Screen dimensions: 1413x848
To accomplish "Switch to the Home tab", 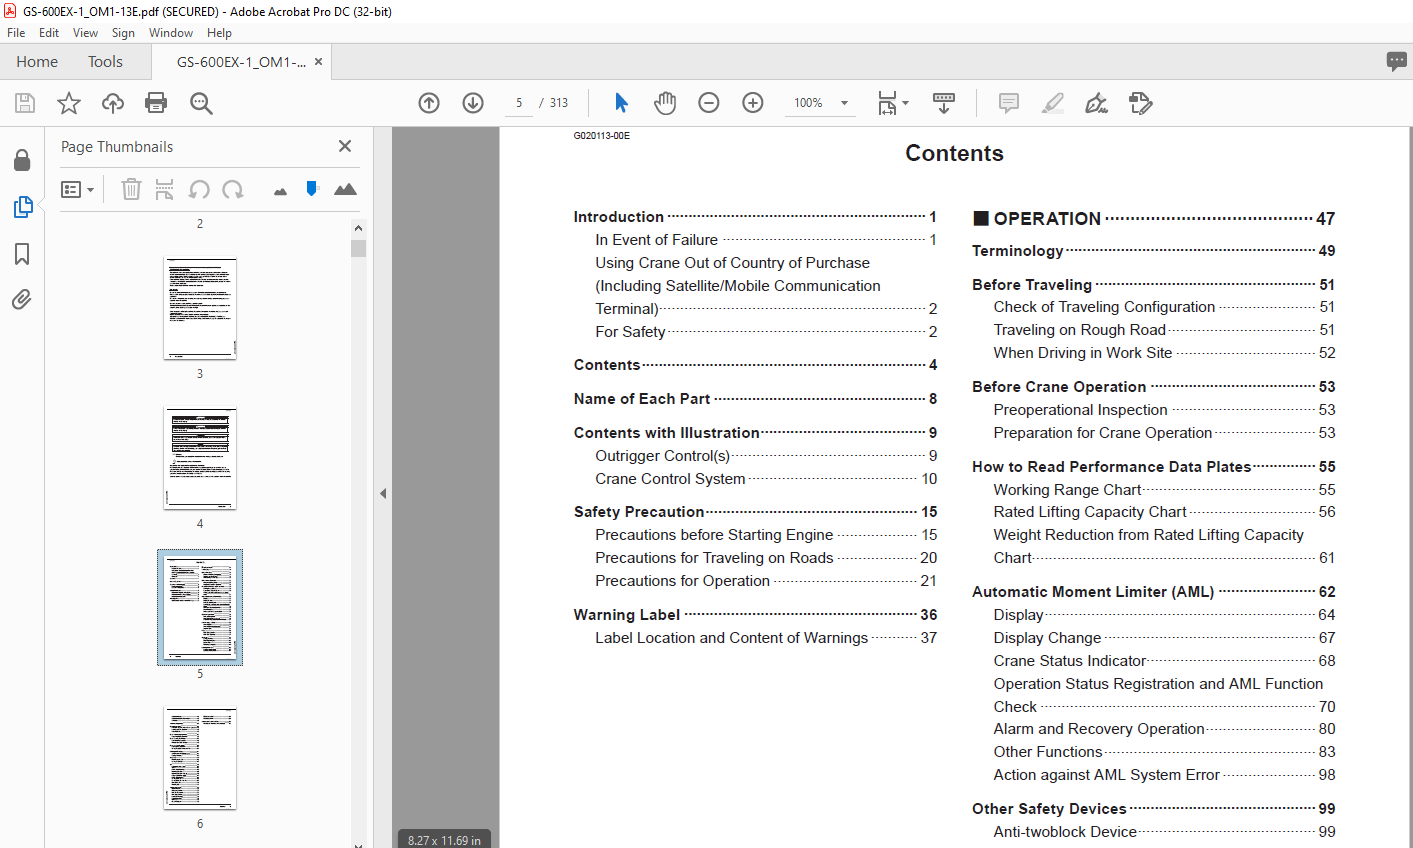I will (37, 62).
